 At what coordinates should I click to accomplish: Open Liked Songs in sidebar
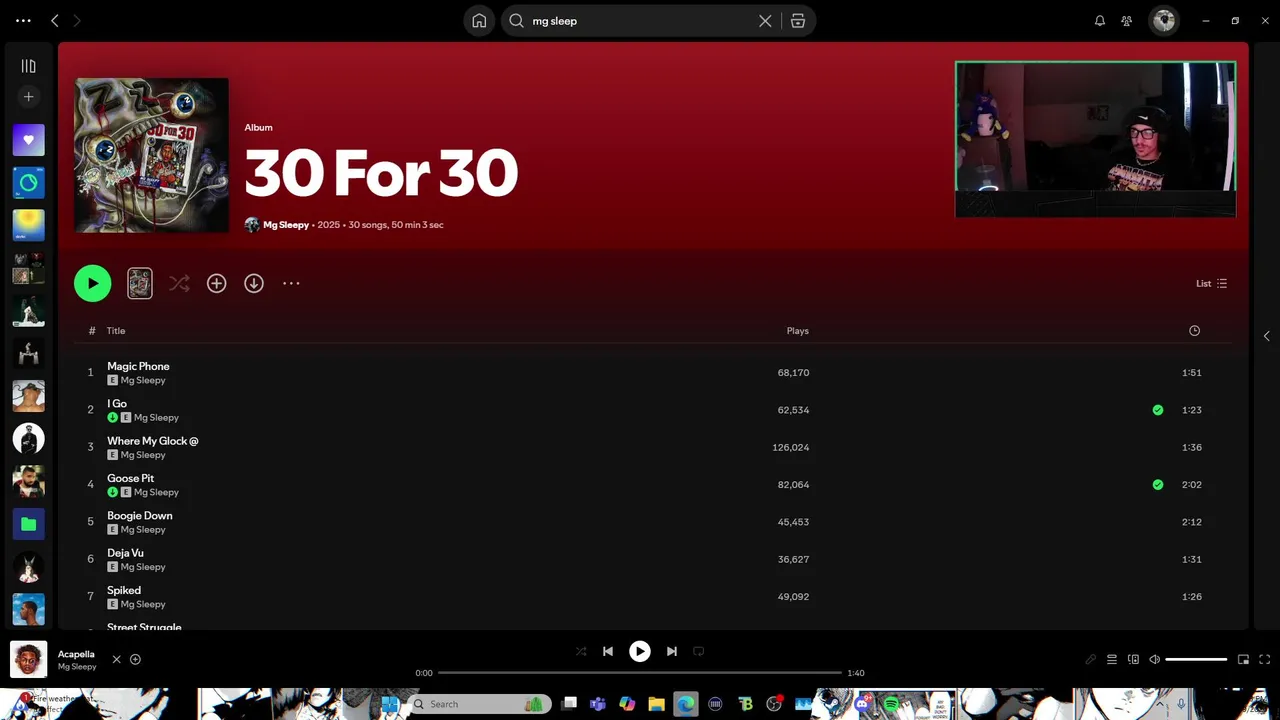(28, 140)
